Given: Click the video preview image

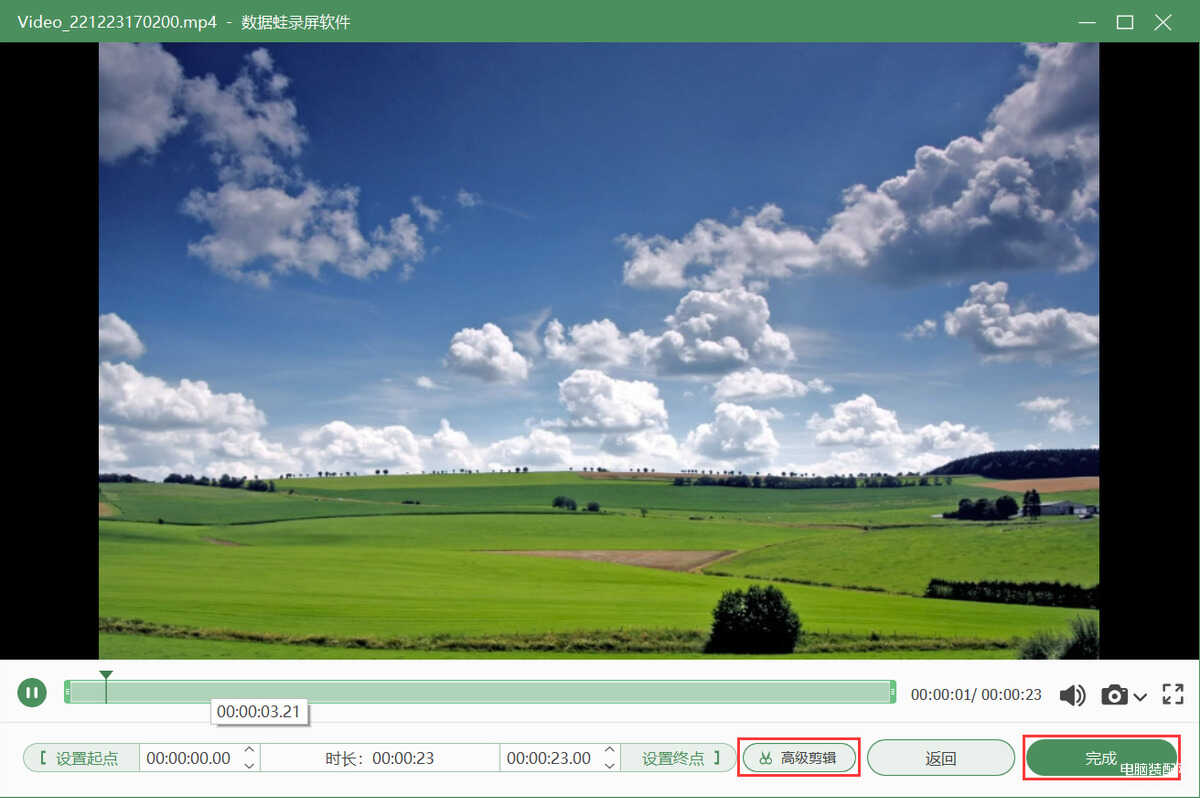Looking at the screenshot, I should tap(599, 350).
